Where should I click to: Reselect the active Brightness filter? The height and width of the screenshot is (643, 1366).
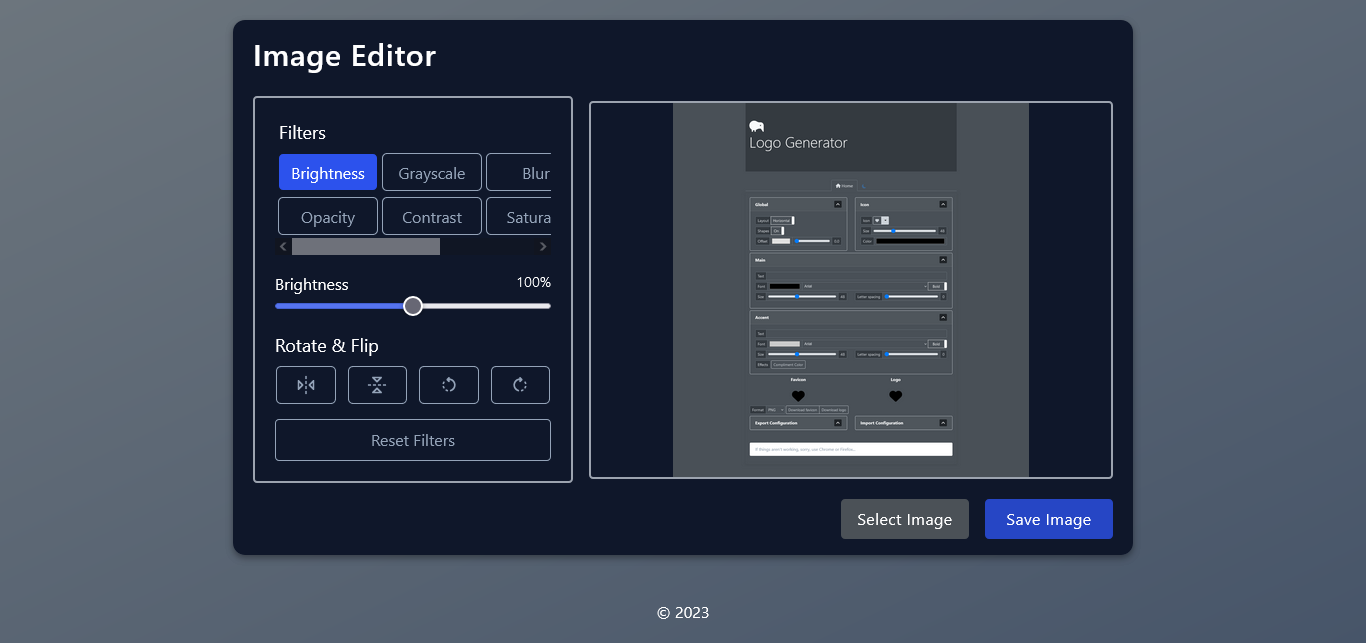click(327, 172)
